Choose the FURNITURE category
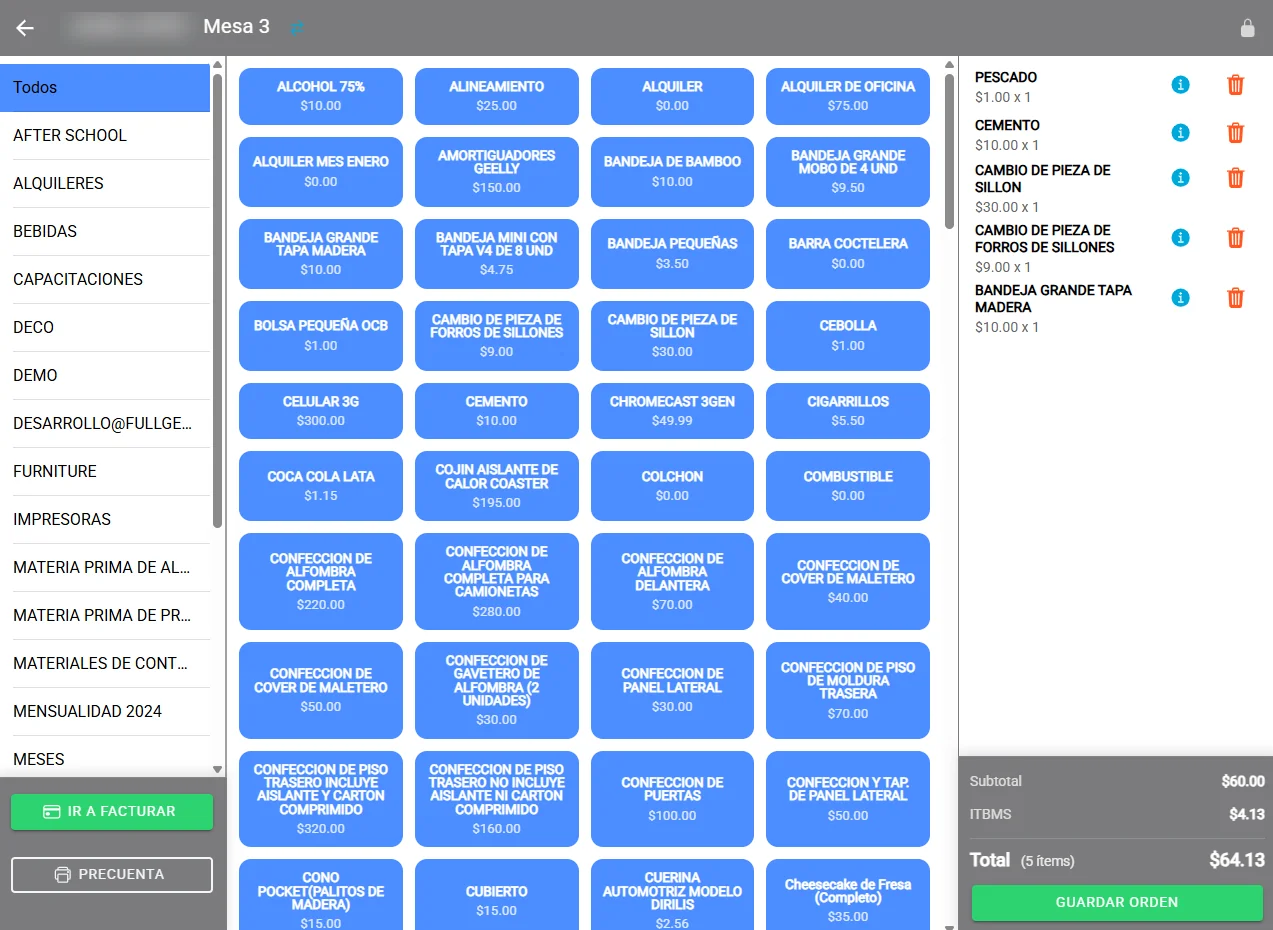 coord(105,471)
